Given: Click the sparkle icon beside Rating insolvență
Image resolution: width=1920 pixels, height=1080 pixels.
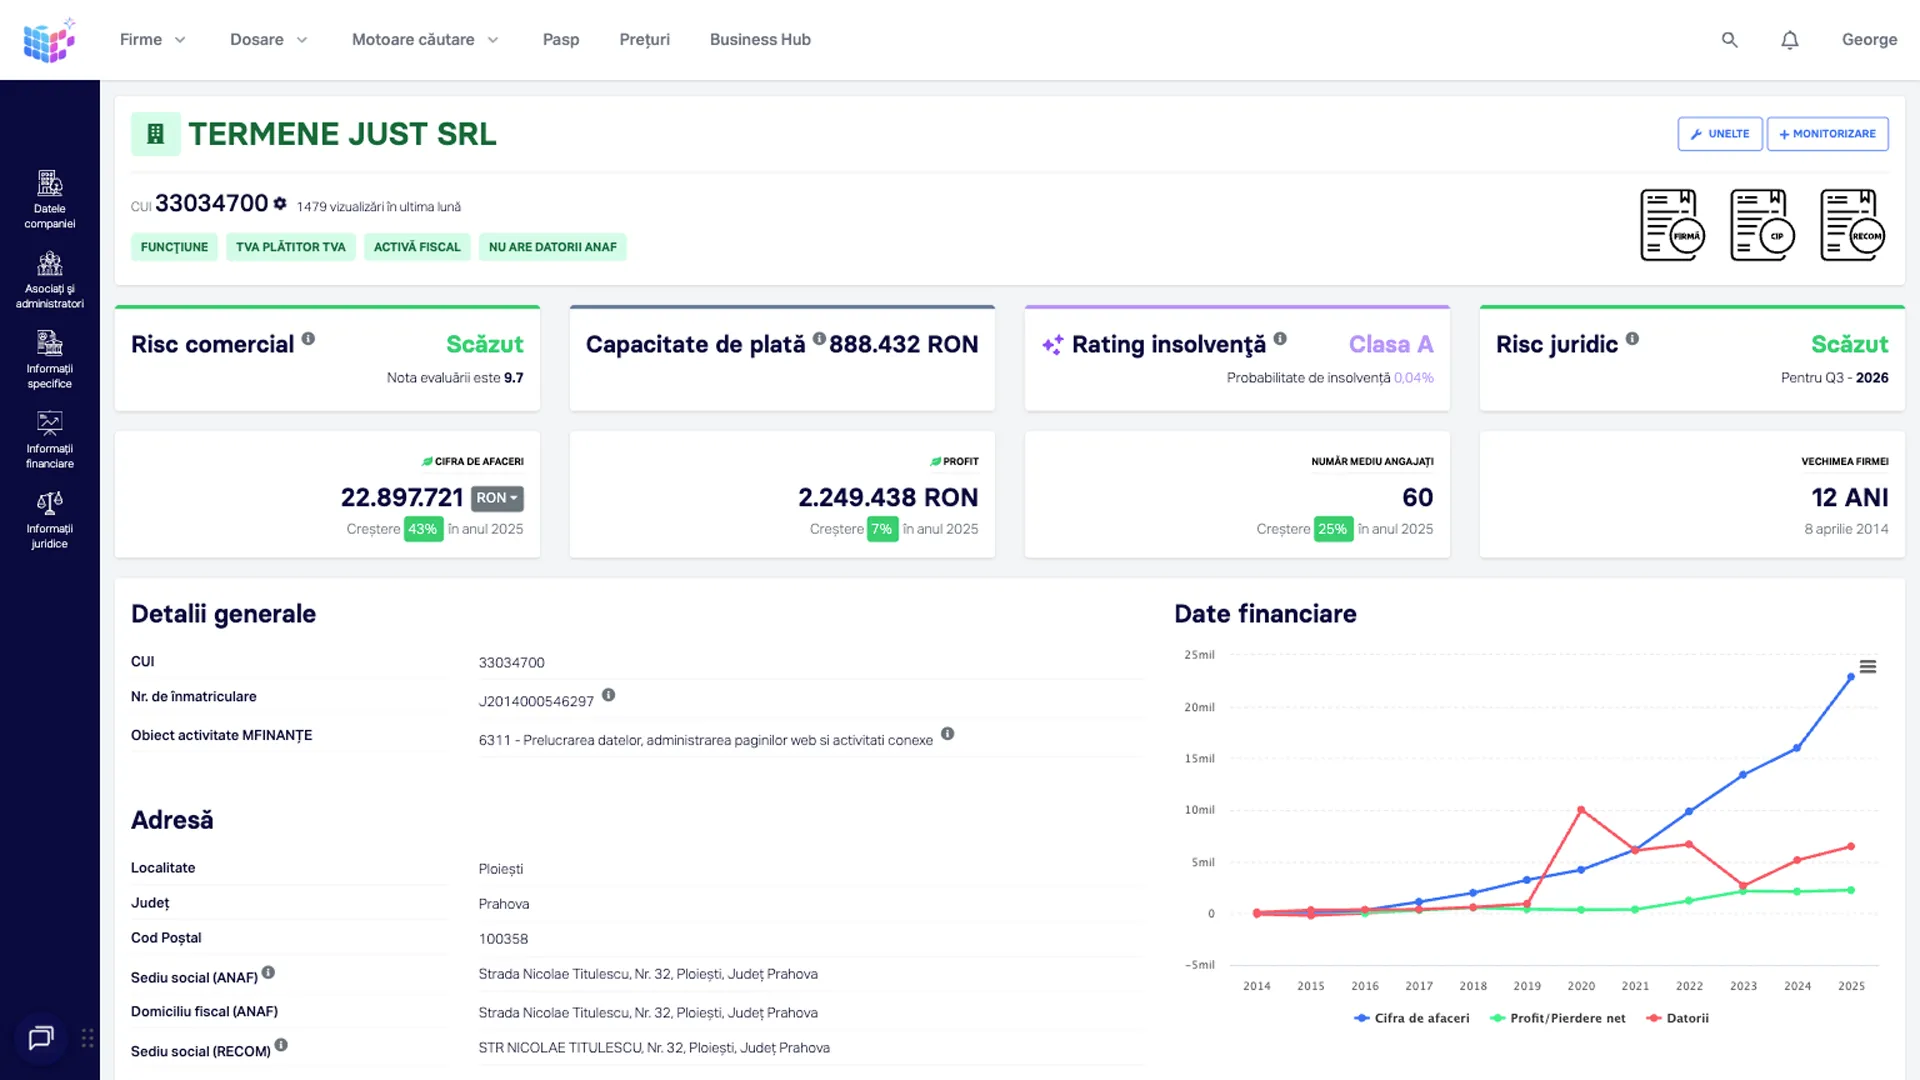Looking at the screenshot, I should 1052,345.
